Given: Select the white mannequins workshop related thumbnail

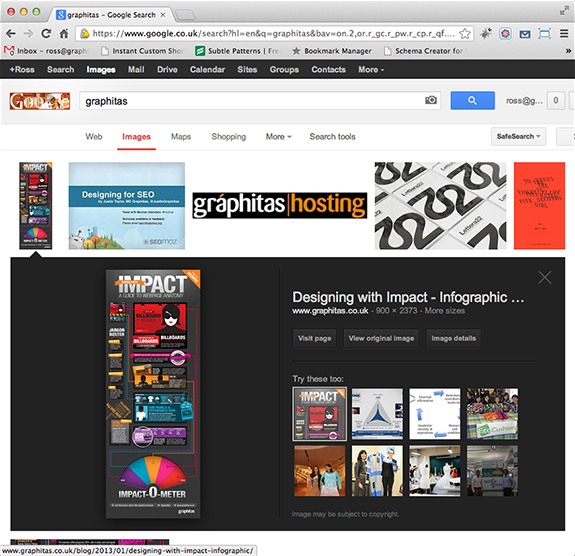Looking at the screenshot, I should tap(435, 471).
